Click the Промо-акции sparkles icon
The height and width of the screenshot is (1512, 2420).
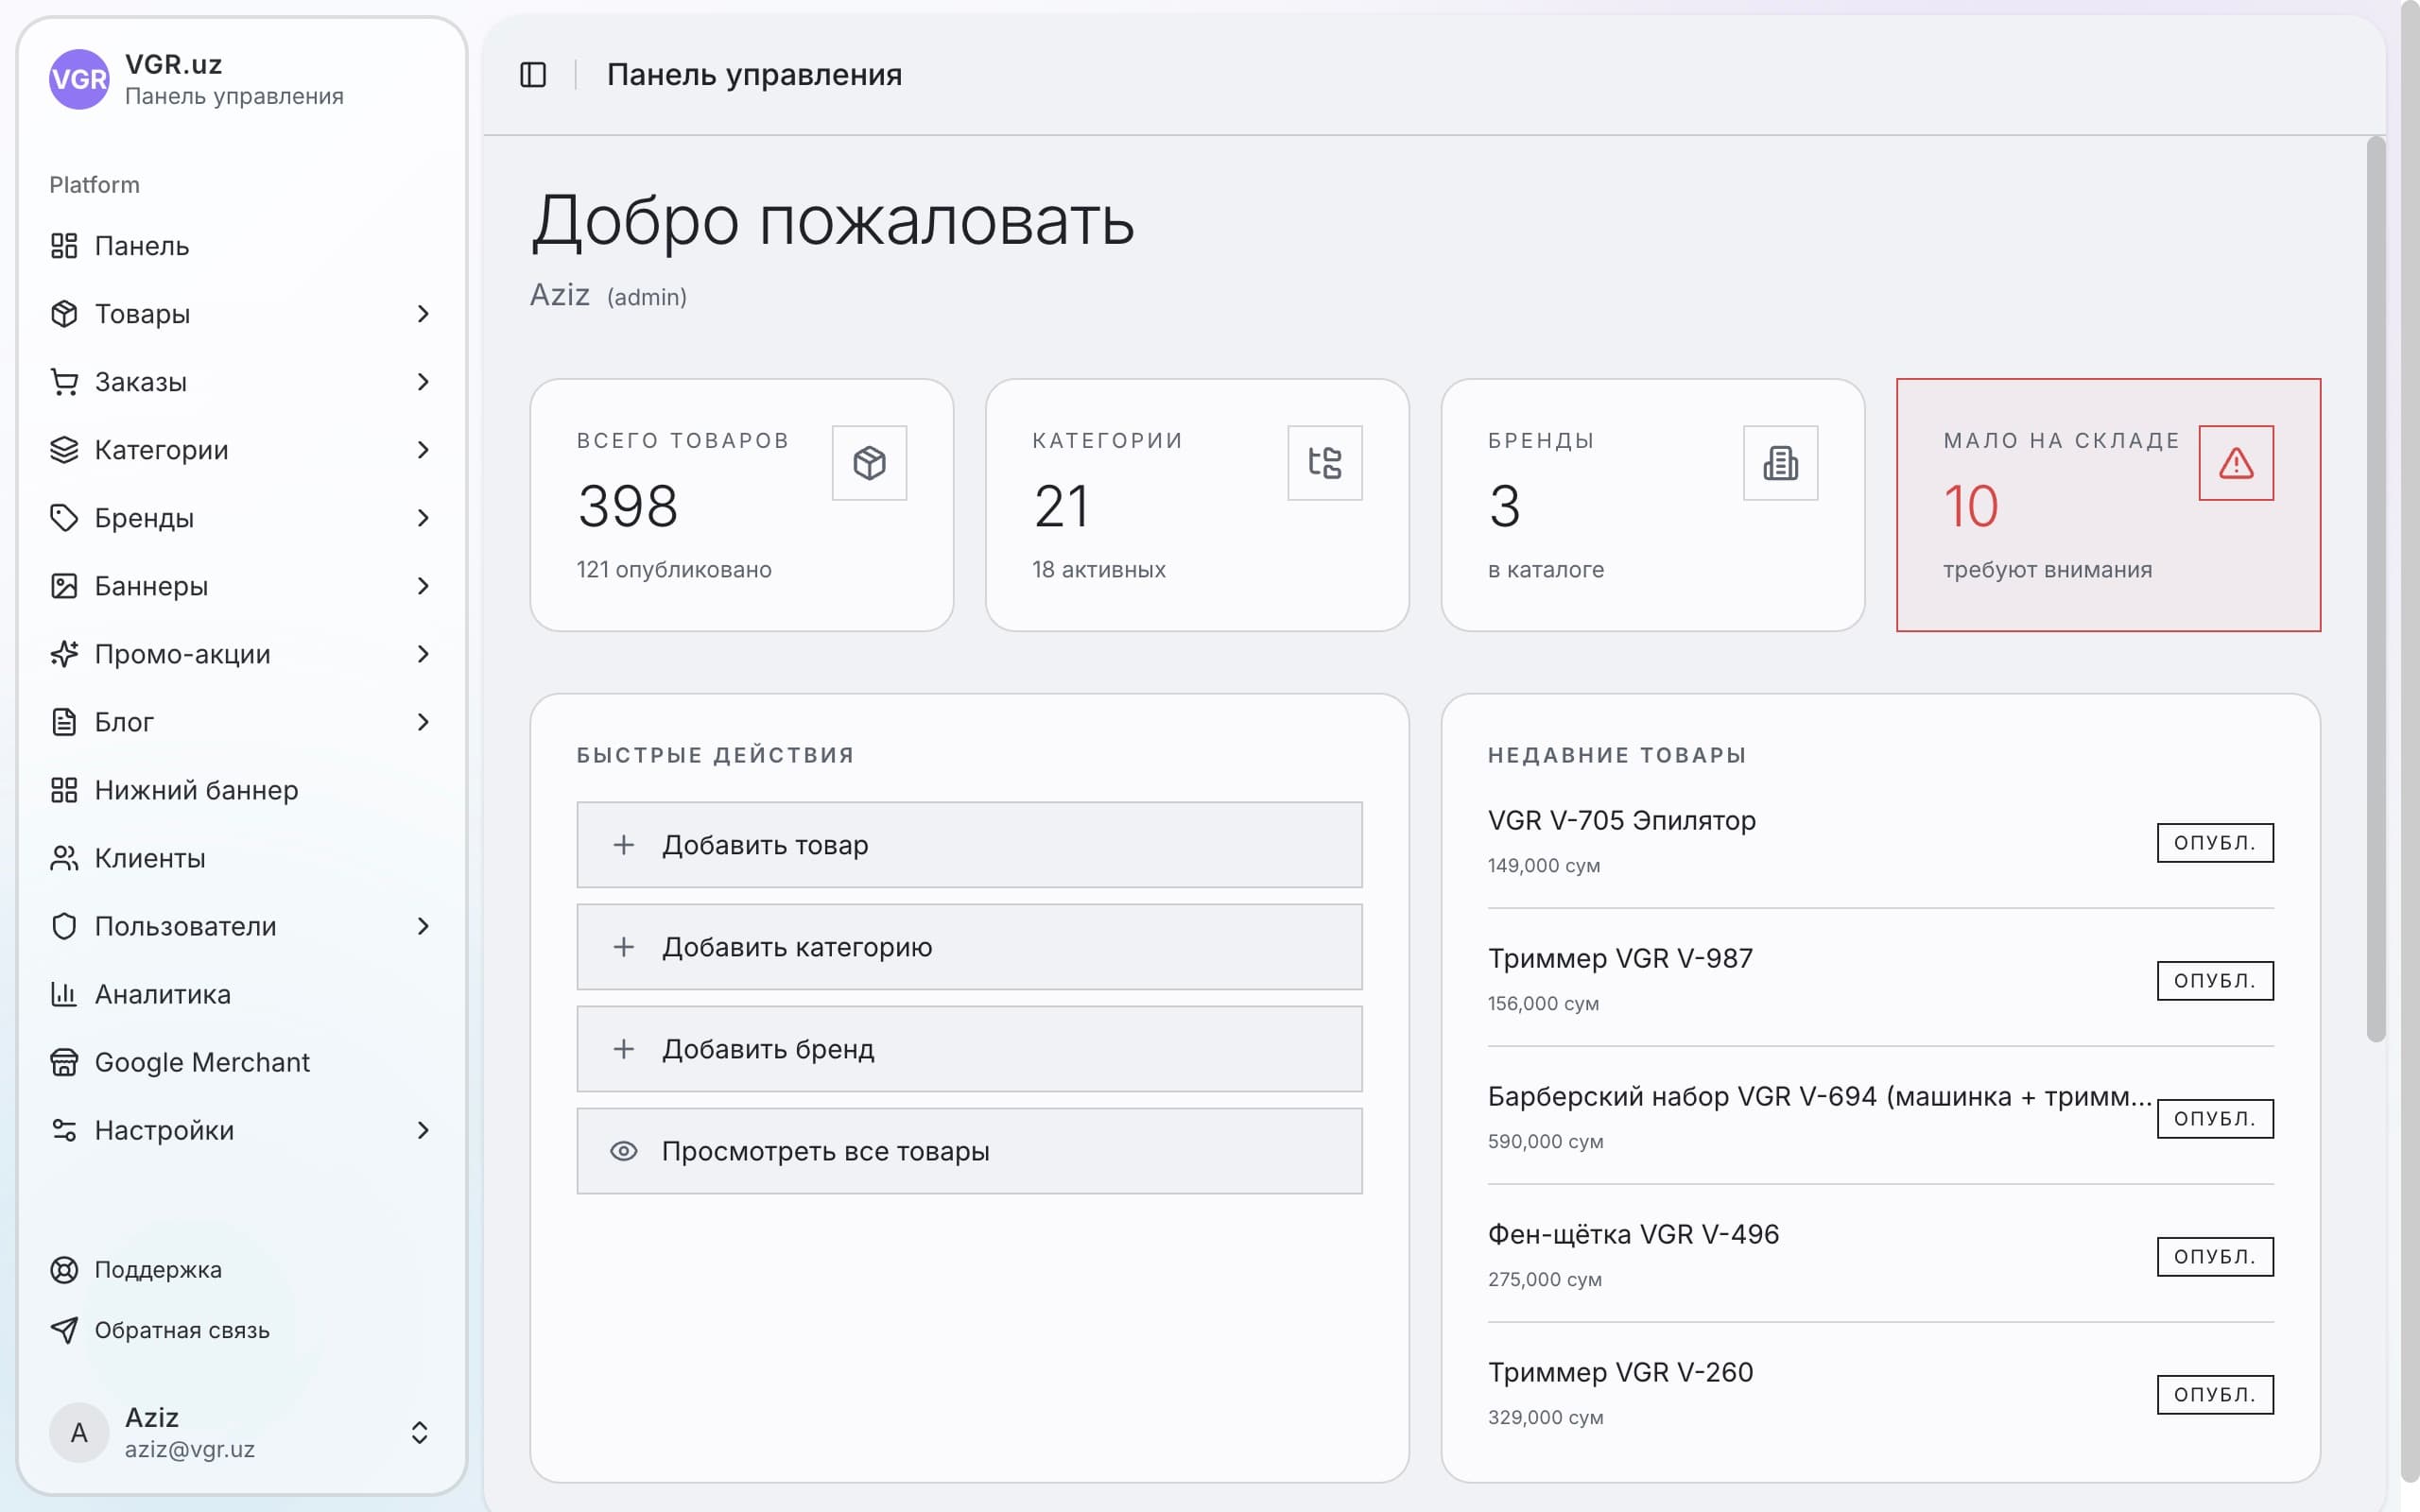[x=64, y=654]
